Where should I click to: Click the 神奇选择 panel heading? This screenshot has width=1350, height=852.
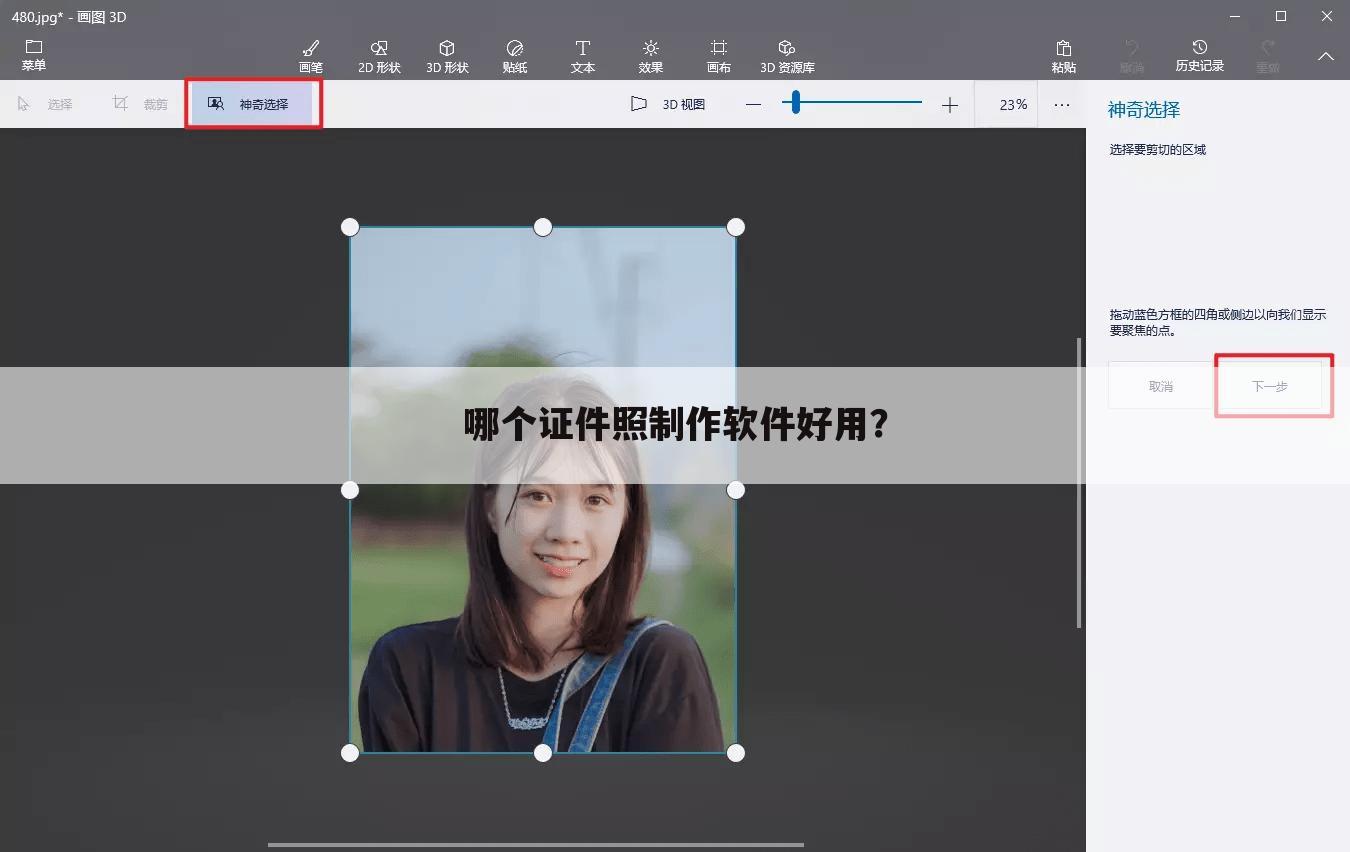click(1144, 110)
